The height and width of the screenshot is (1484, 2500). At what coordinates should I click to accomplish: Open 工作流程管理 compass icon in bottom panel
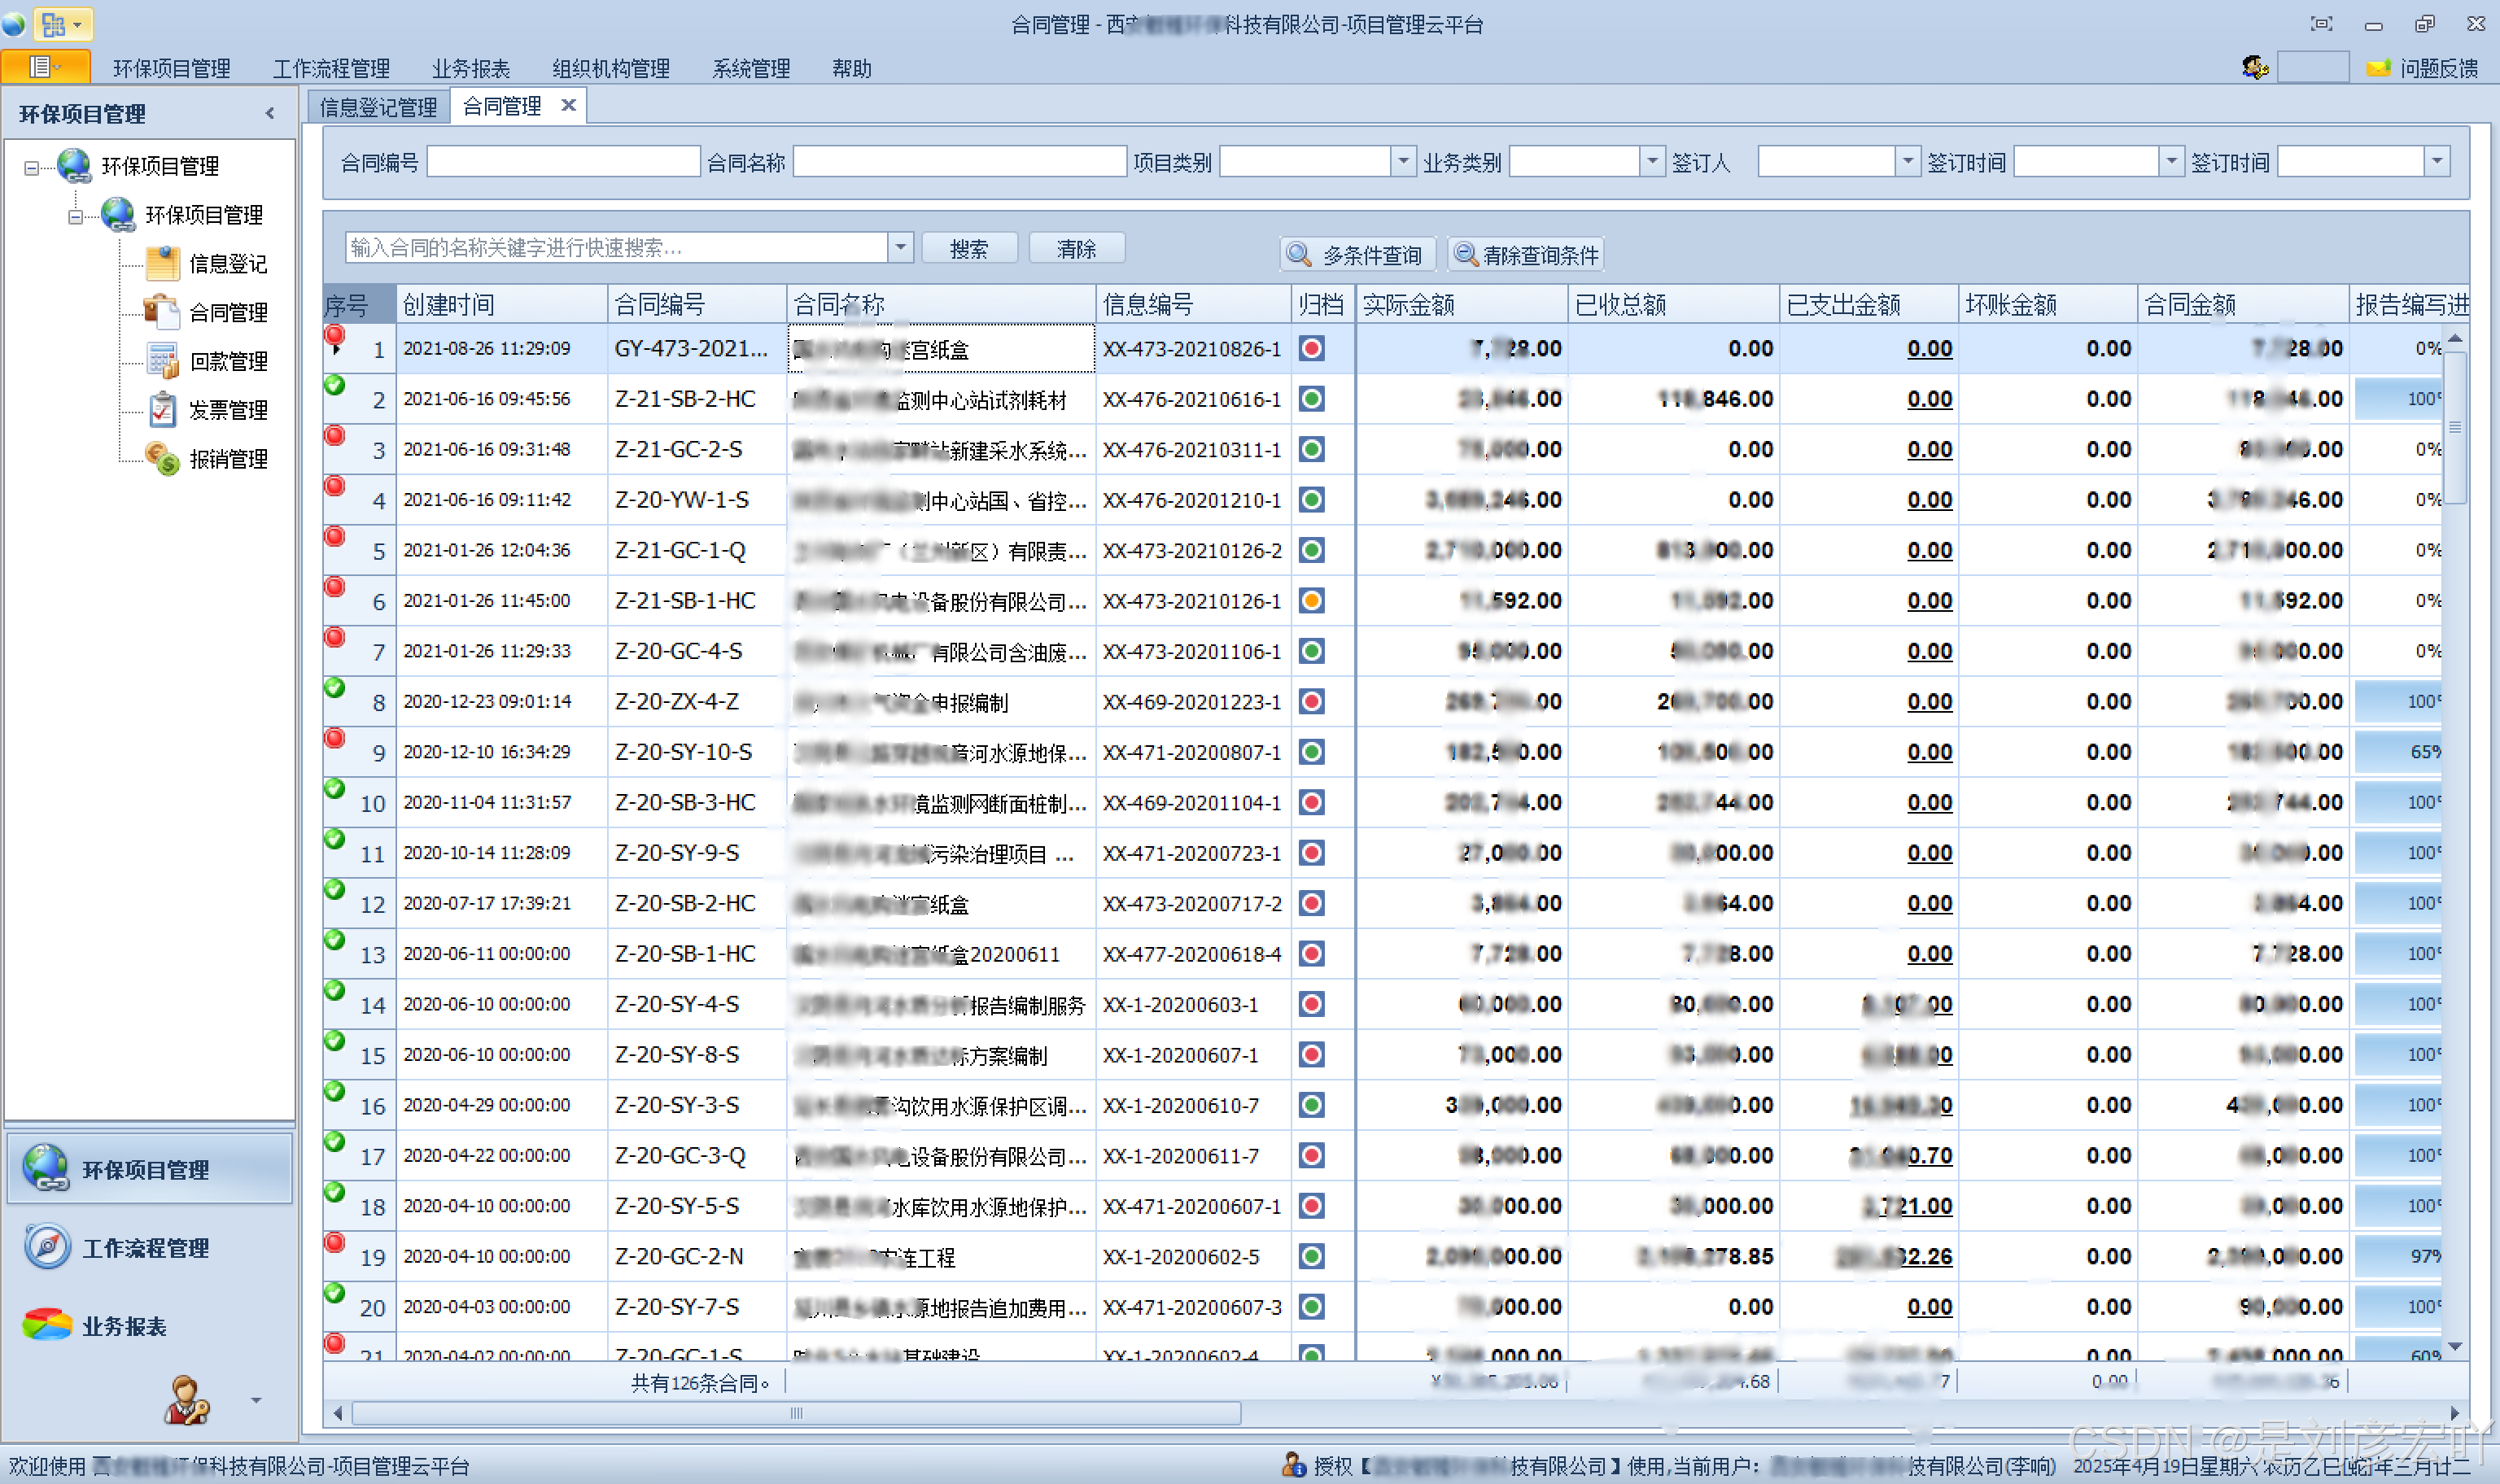click(47, 1247)
